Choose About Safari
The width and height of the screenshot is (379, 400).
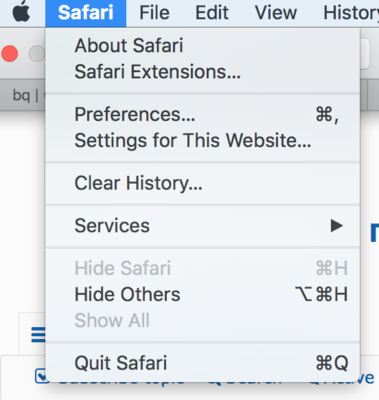203,45
